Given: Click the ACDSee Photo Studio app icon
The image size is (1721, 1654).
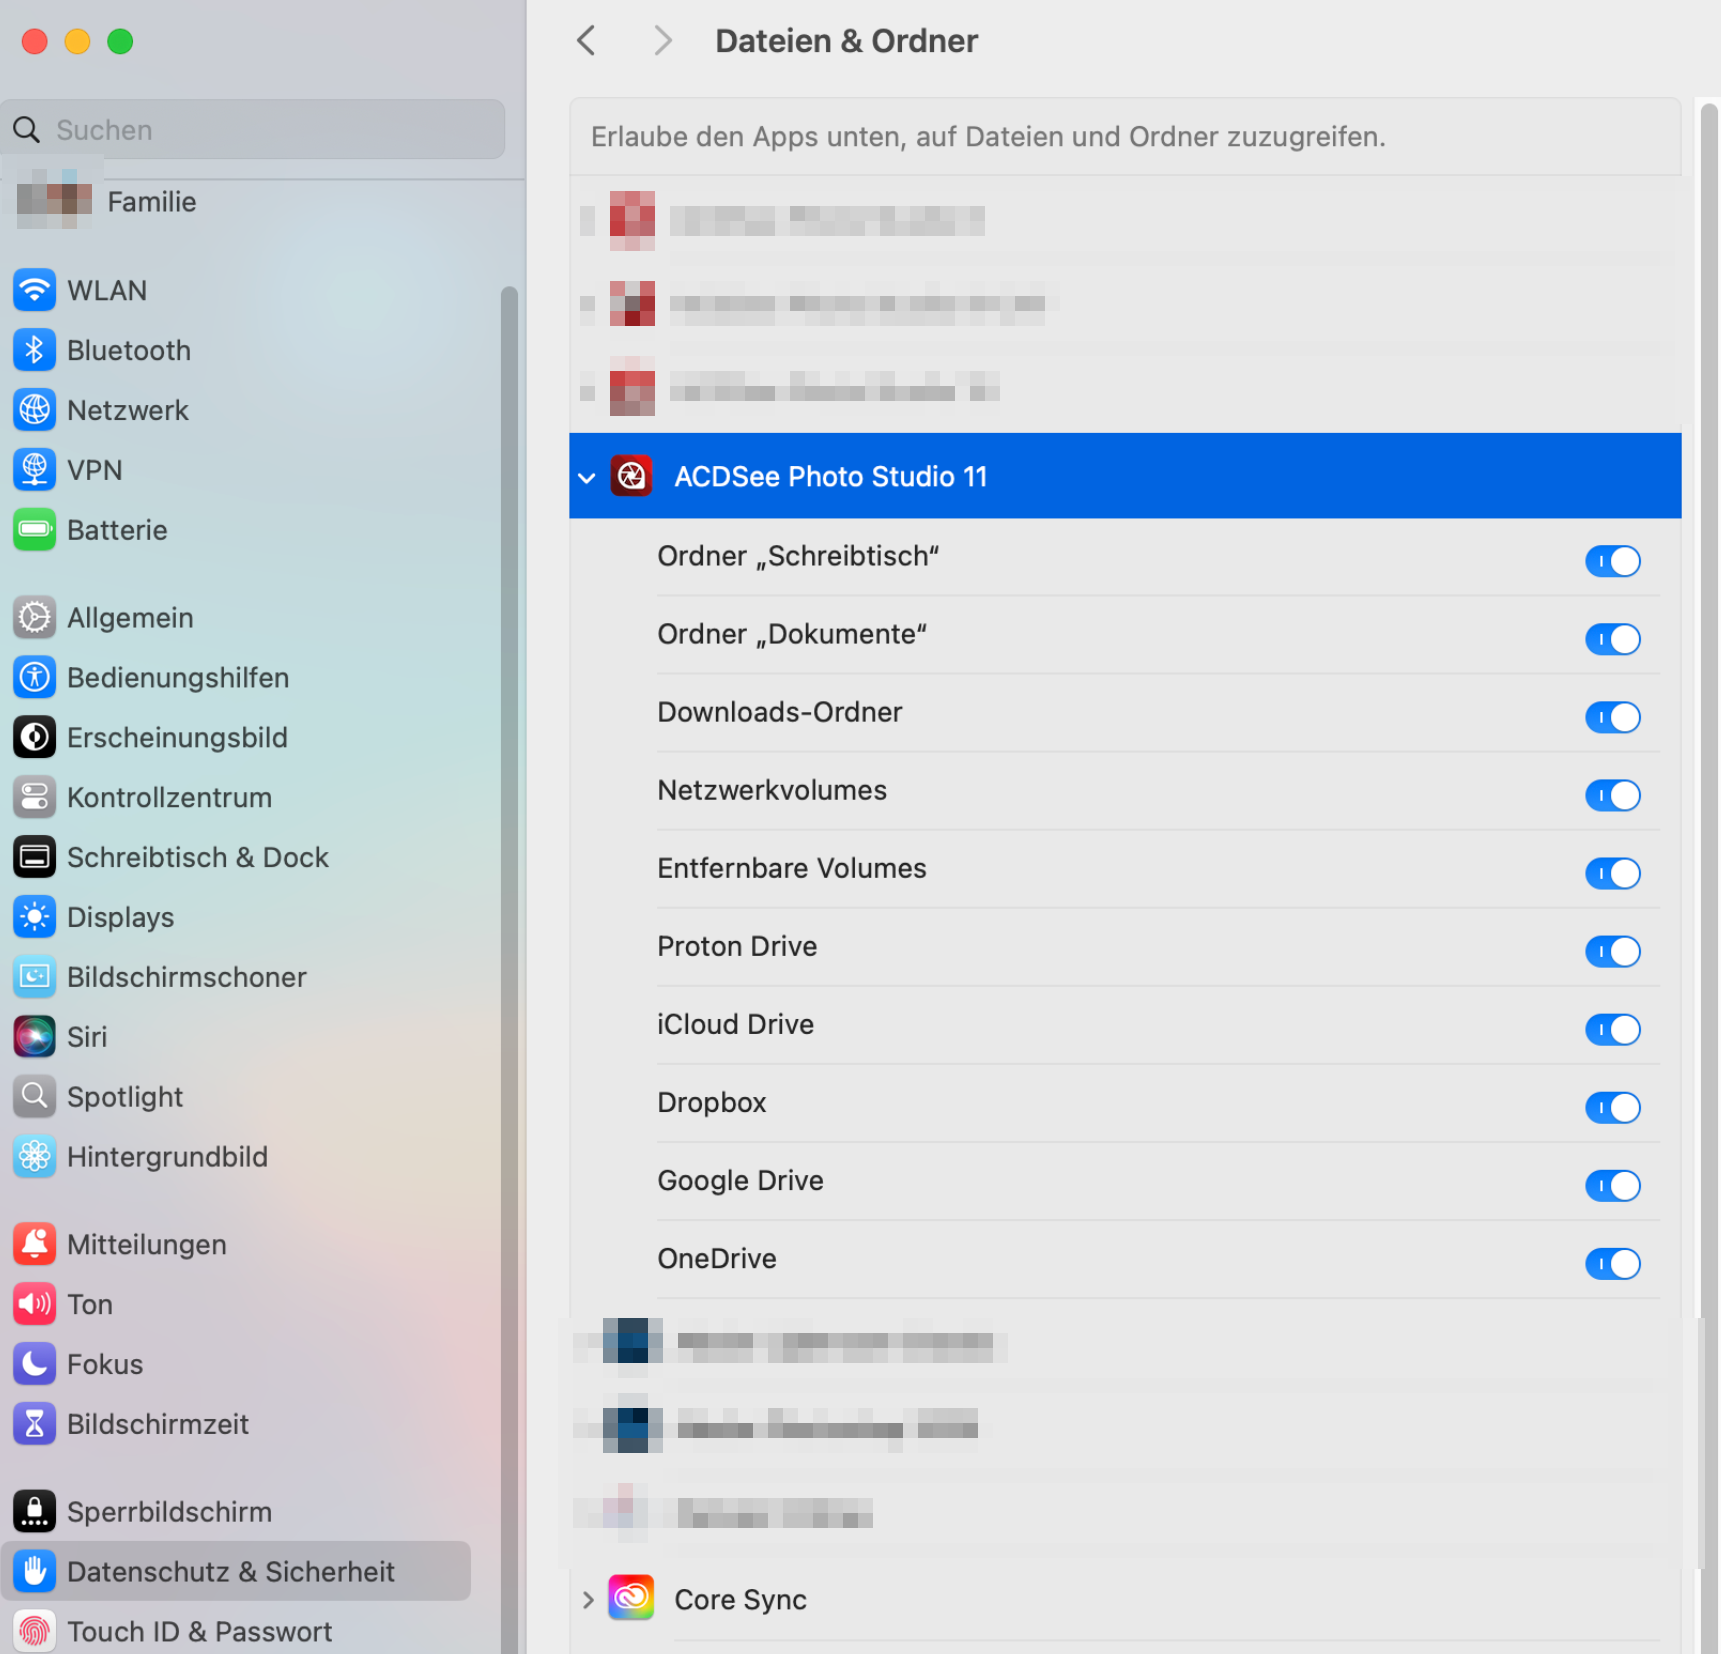Looking at the screenshot, I should tap(632, 476).
